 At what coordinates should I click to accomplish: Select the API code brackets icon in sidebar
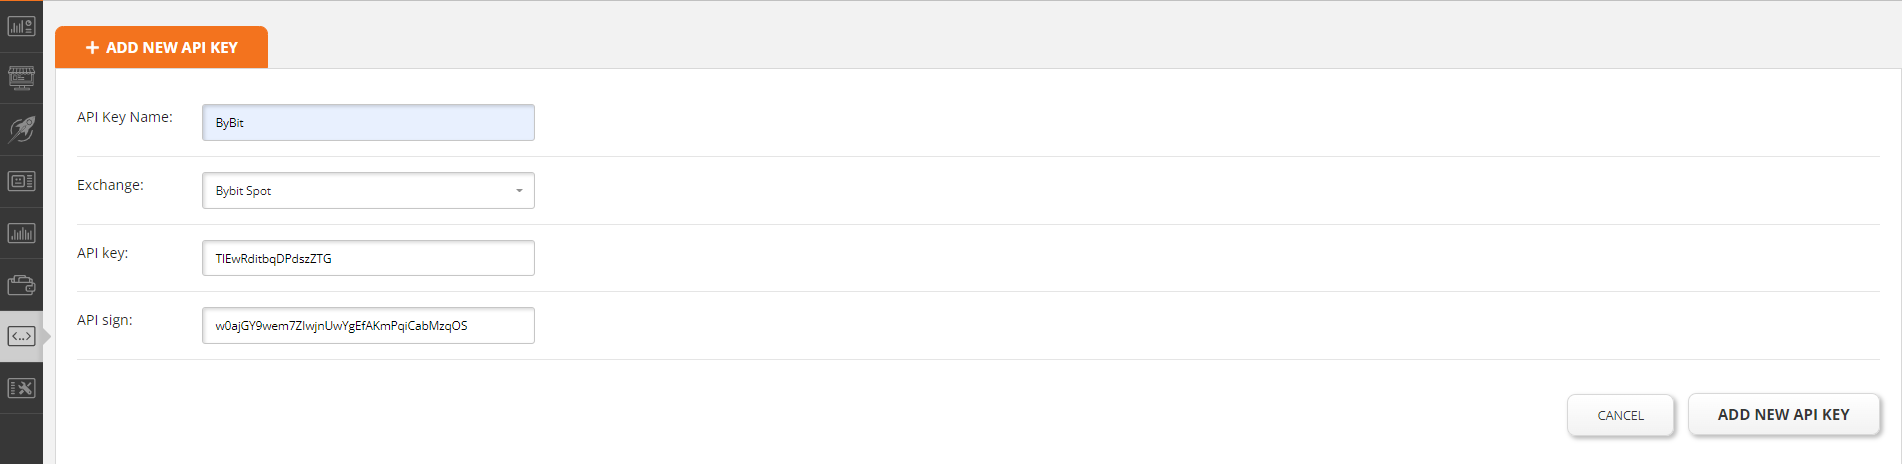tap(21, 336)
